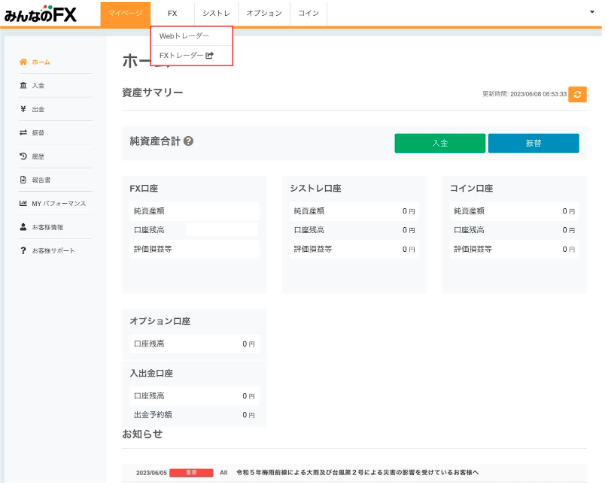Image resolution: width=607 pixels, height=484 pixels.
Task: Click 純資産額 value in シストレ口座
Action: (x=409, y=211)
